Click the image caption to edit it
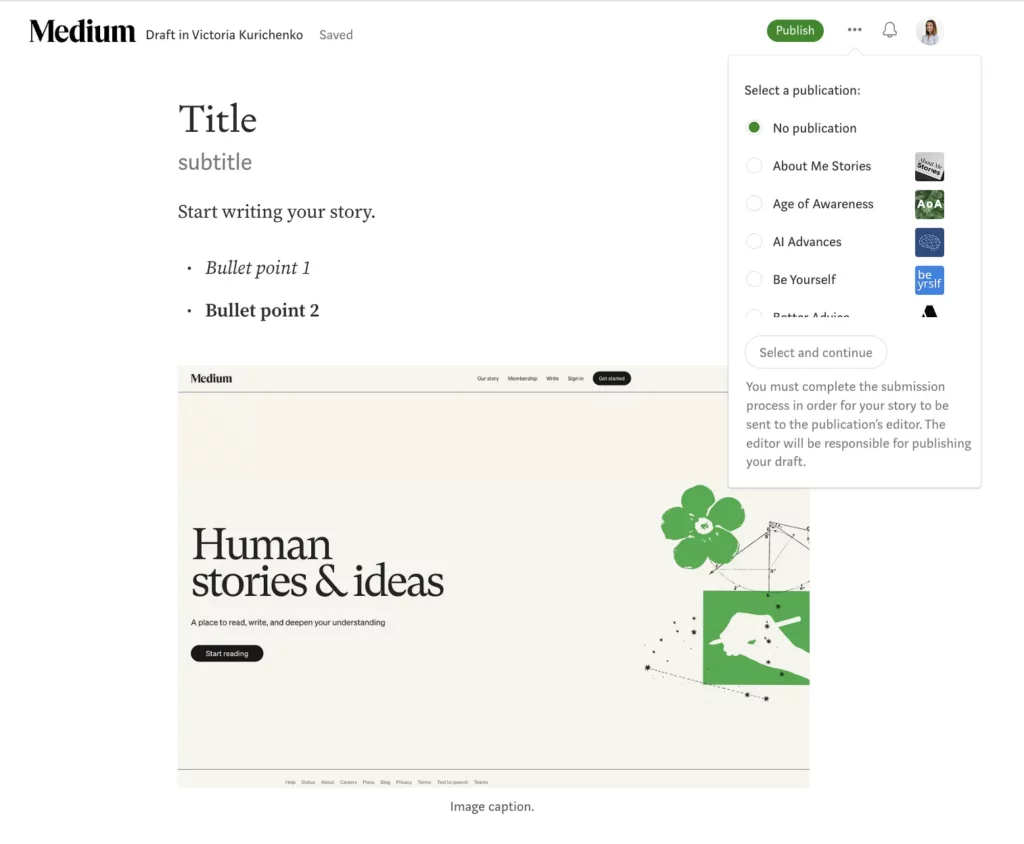The width and height of the screenshot is (1024, 844). point(491,806)
